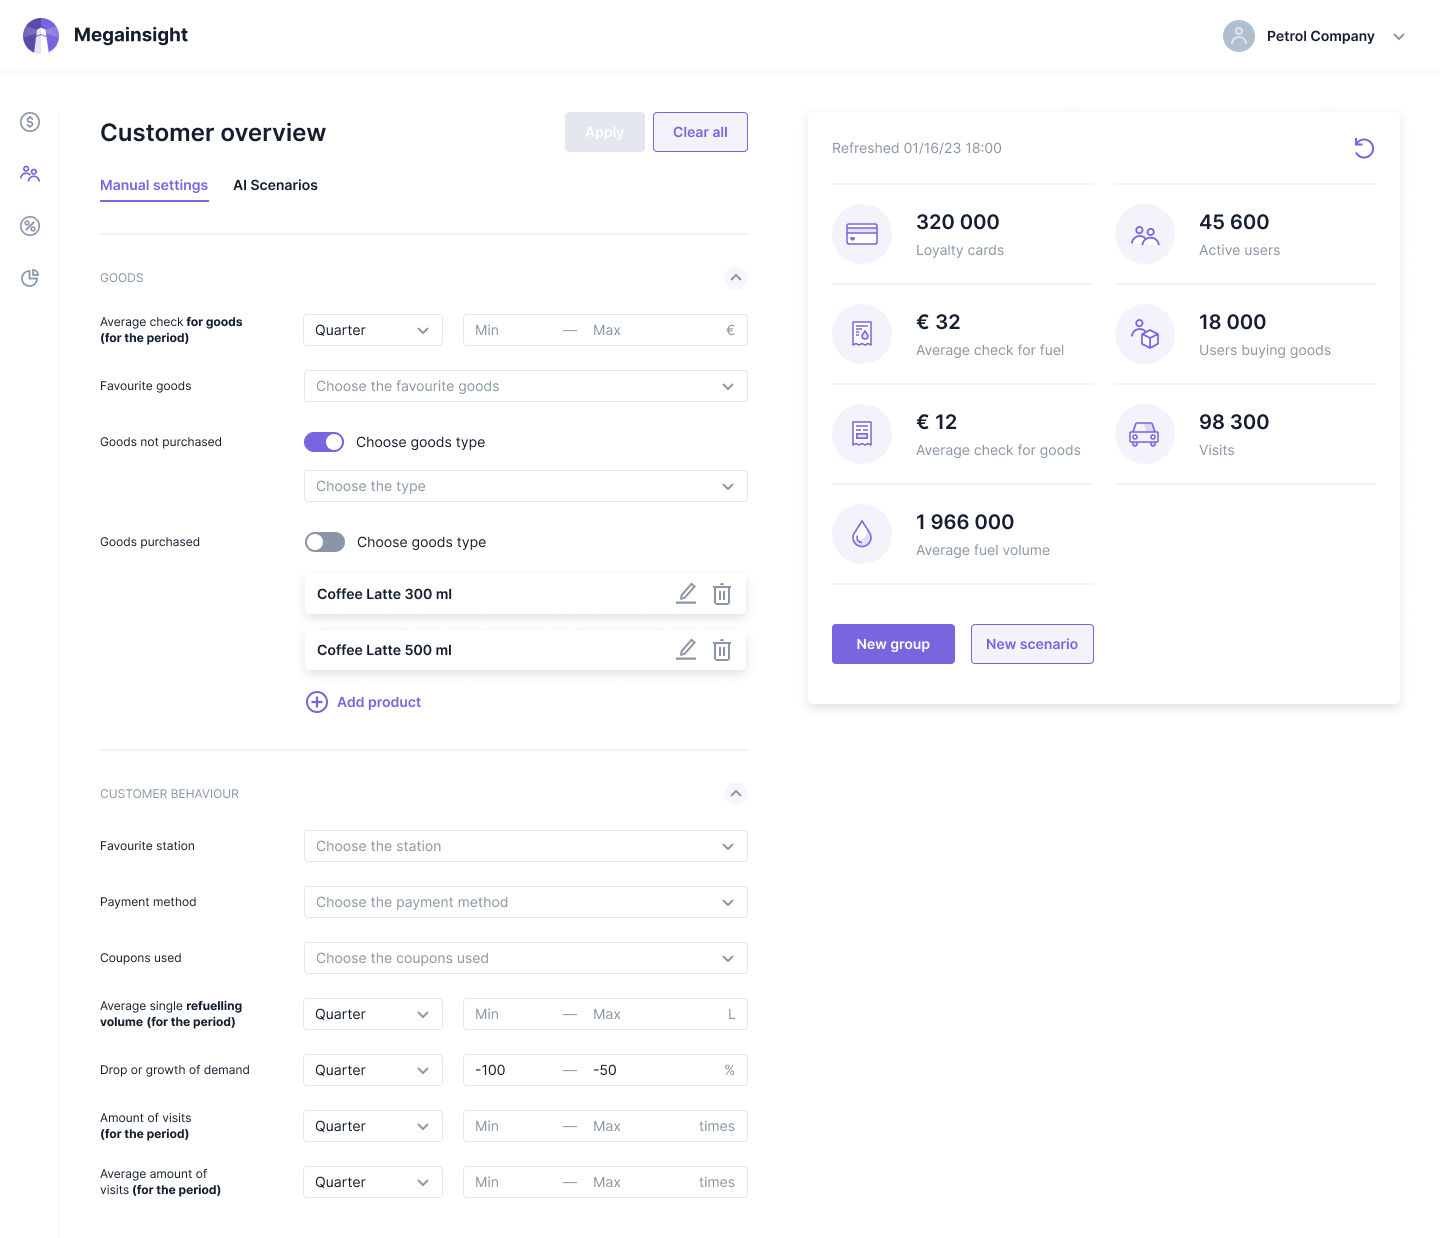
Task: Collapse the Goods section
Action: (x=736, y=278)
